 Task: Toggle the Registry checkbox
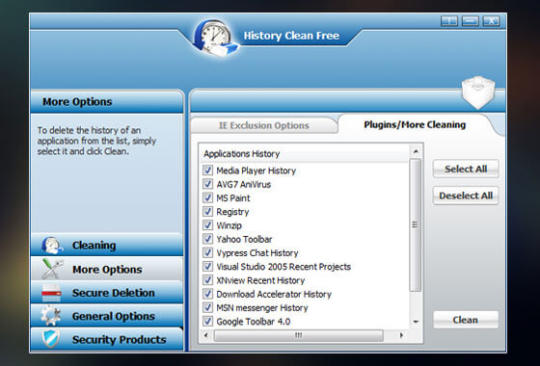207,211
